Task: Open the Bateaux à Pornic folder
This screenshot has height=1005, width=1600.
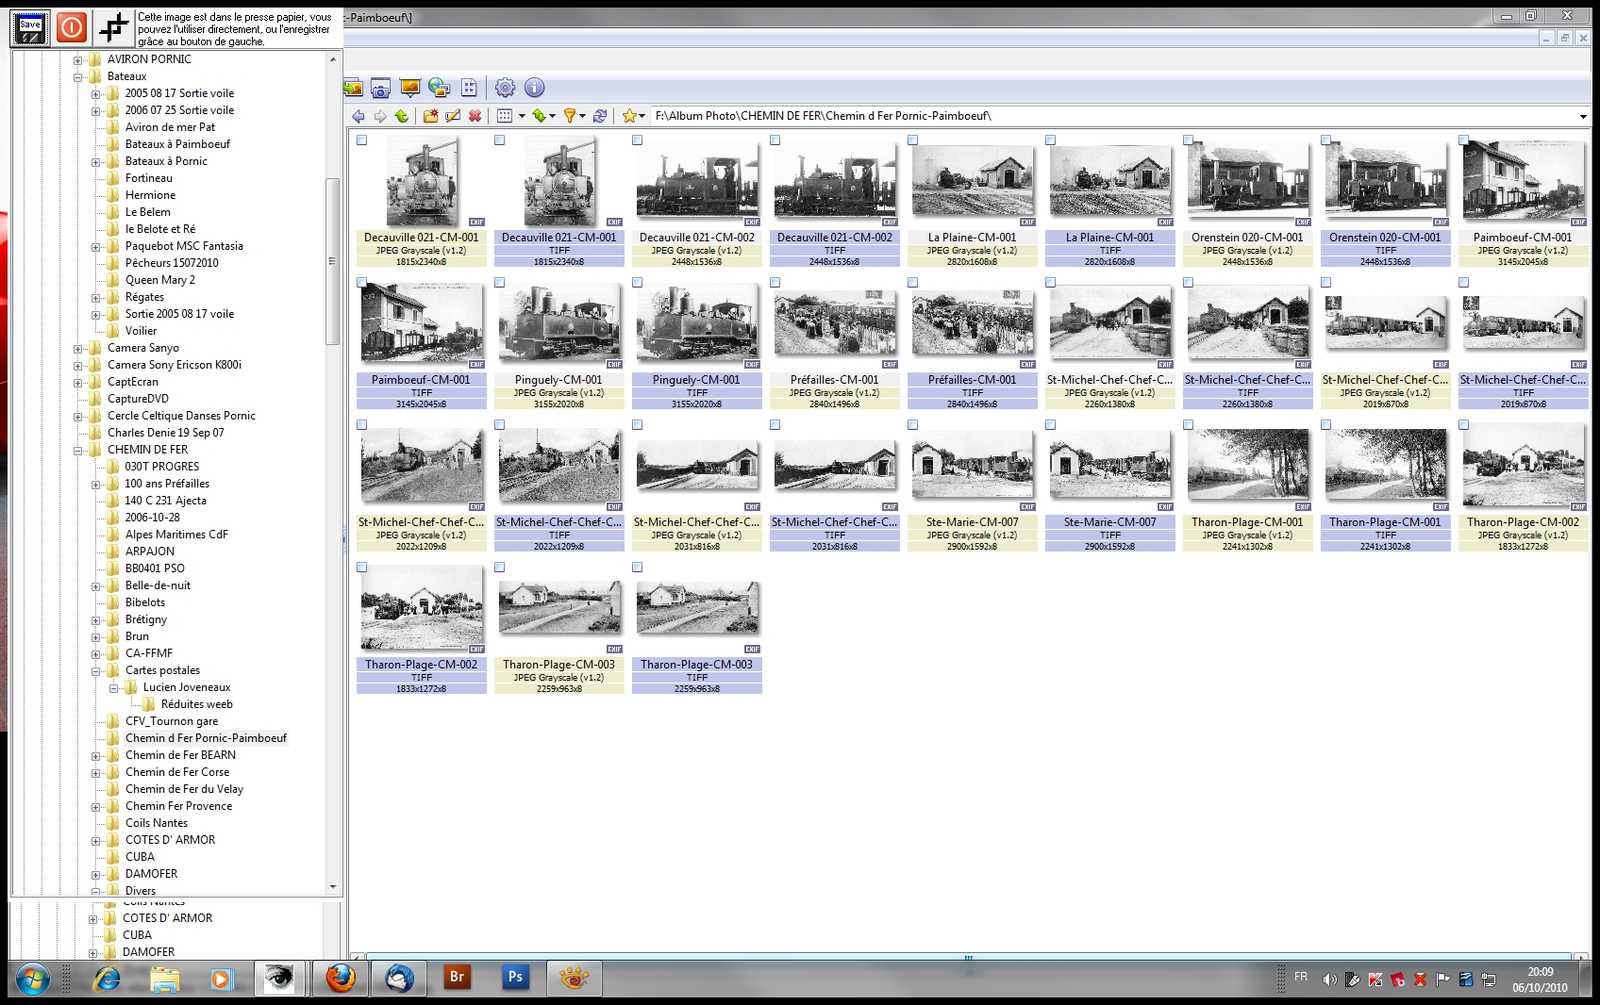Action: click(166, 161)
